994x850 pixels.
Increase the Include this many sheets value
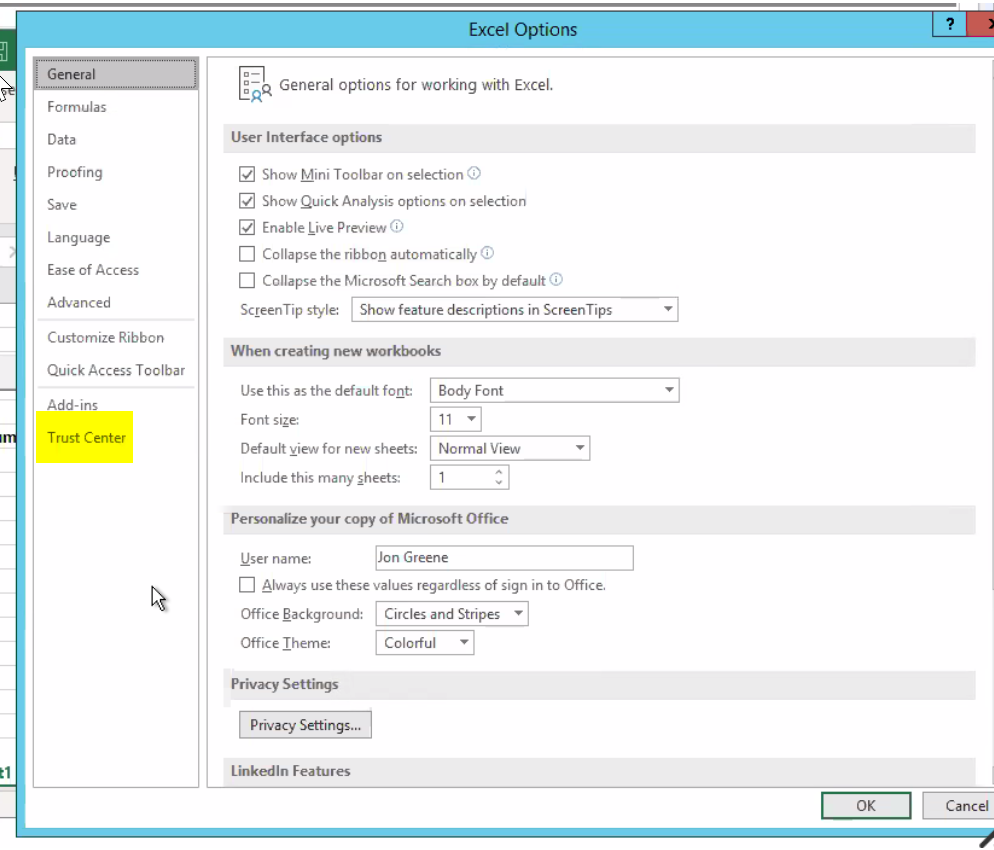pos(499,472)
